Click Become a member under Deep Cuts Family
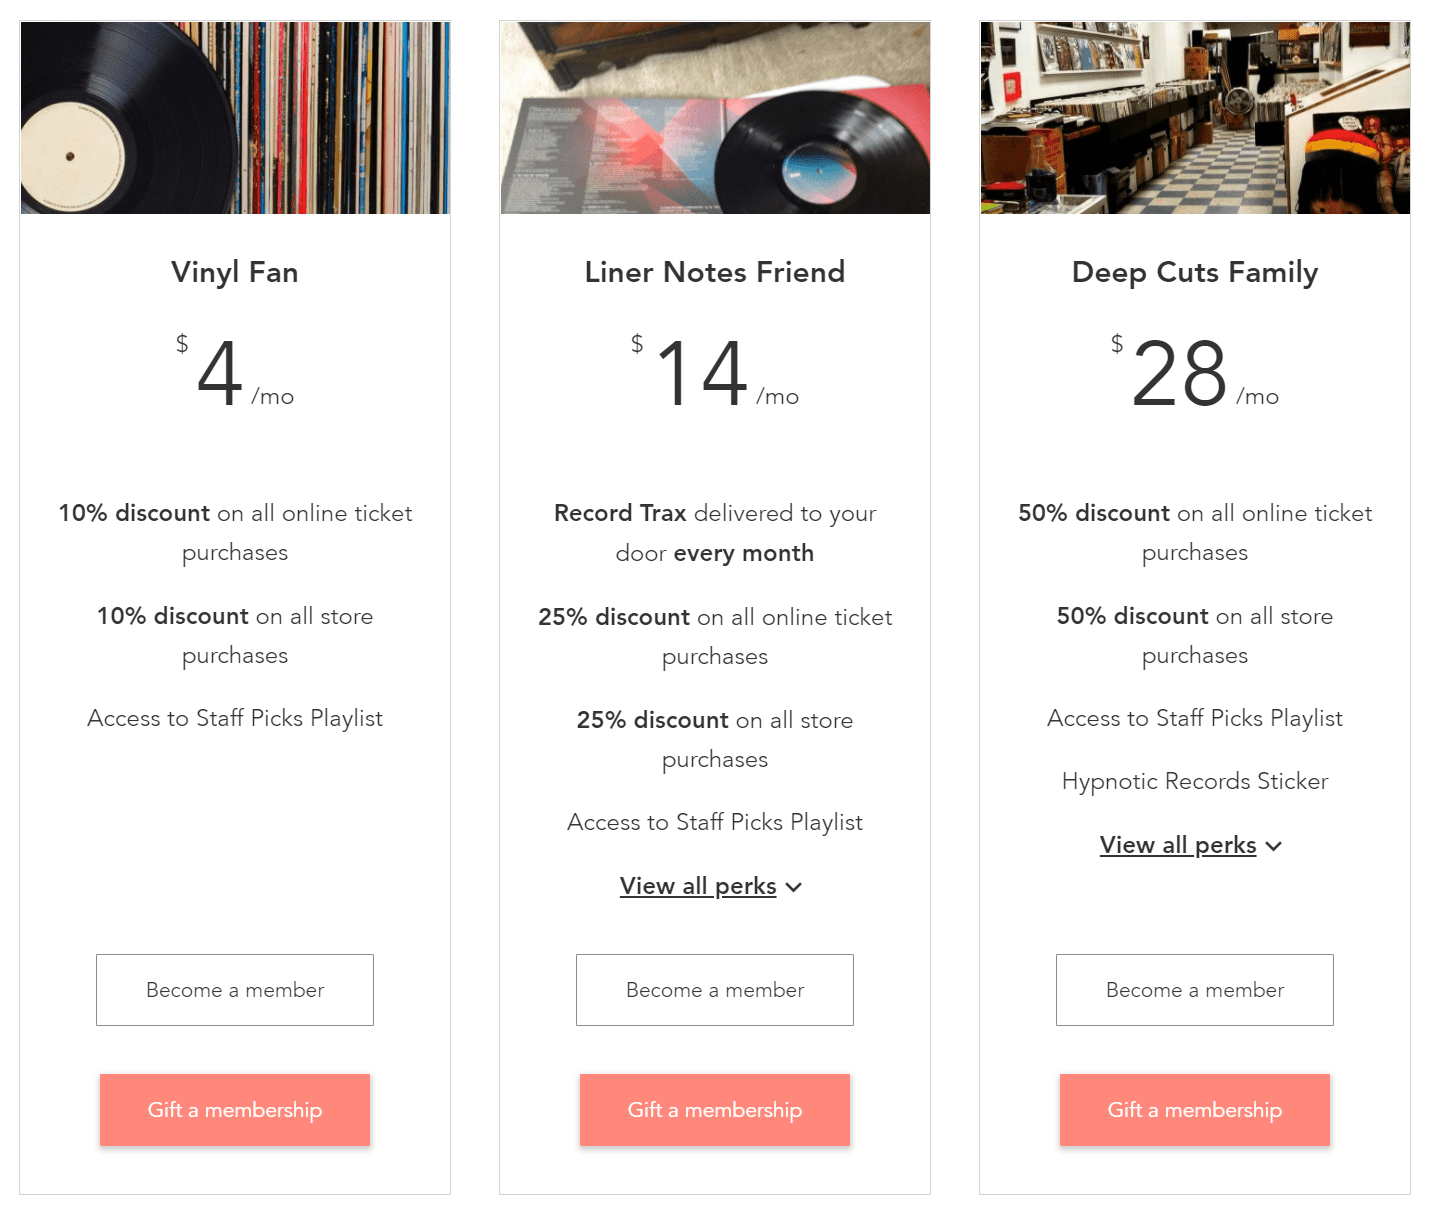The height and width of the screenshot is (1218, 1433). click(x=1195, y=990)
